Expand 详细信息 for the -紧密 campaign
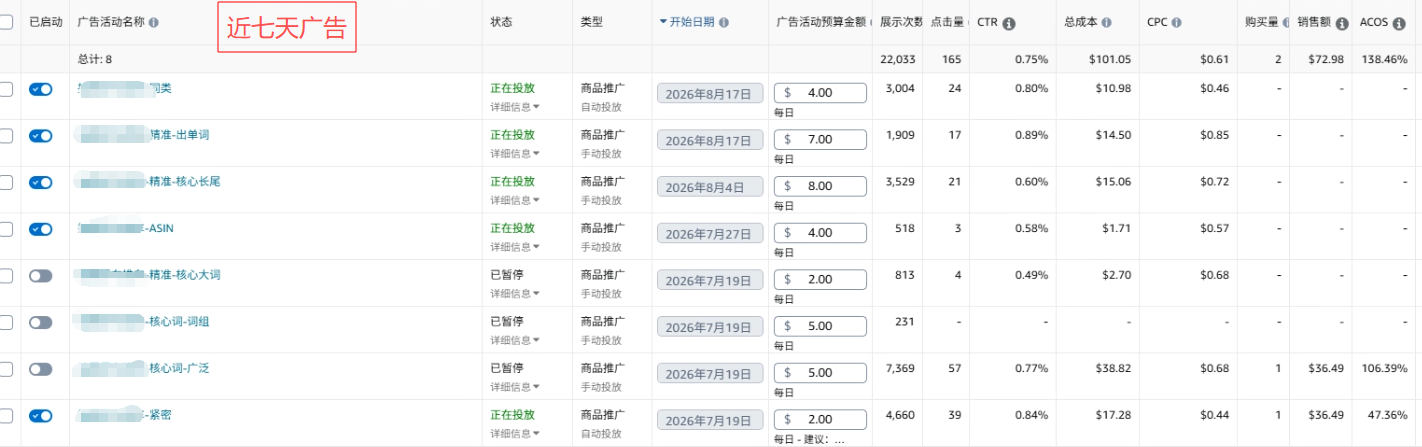This screenshot has height=447, width=1422. pos(515,433)
